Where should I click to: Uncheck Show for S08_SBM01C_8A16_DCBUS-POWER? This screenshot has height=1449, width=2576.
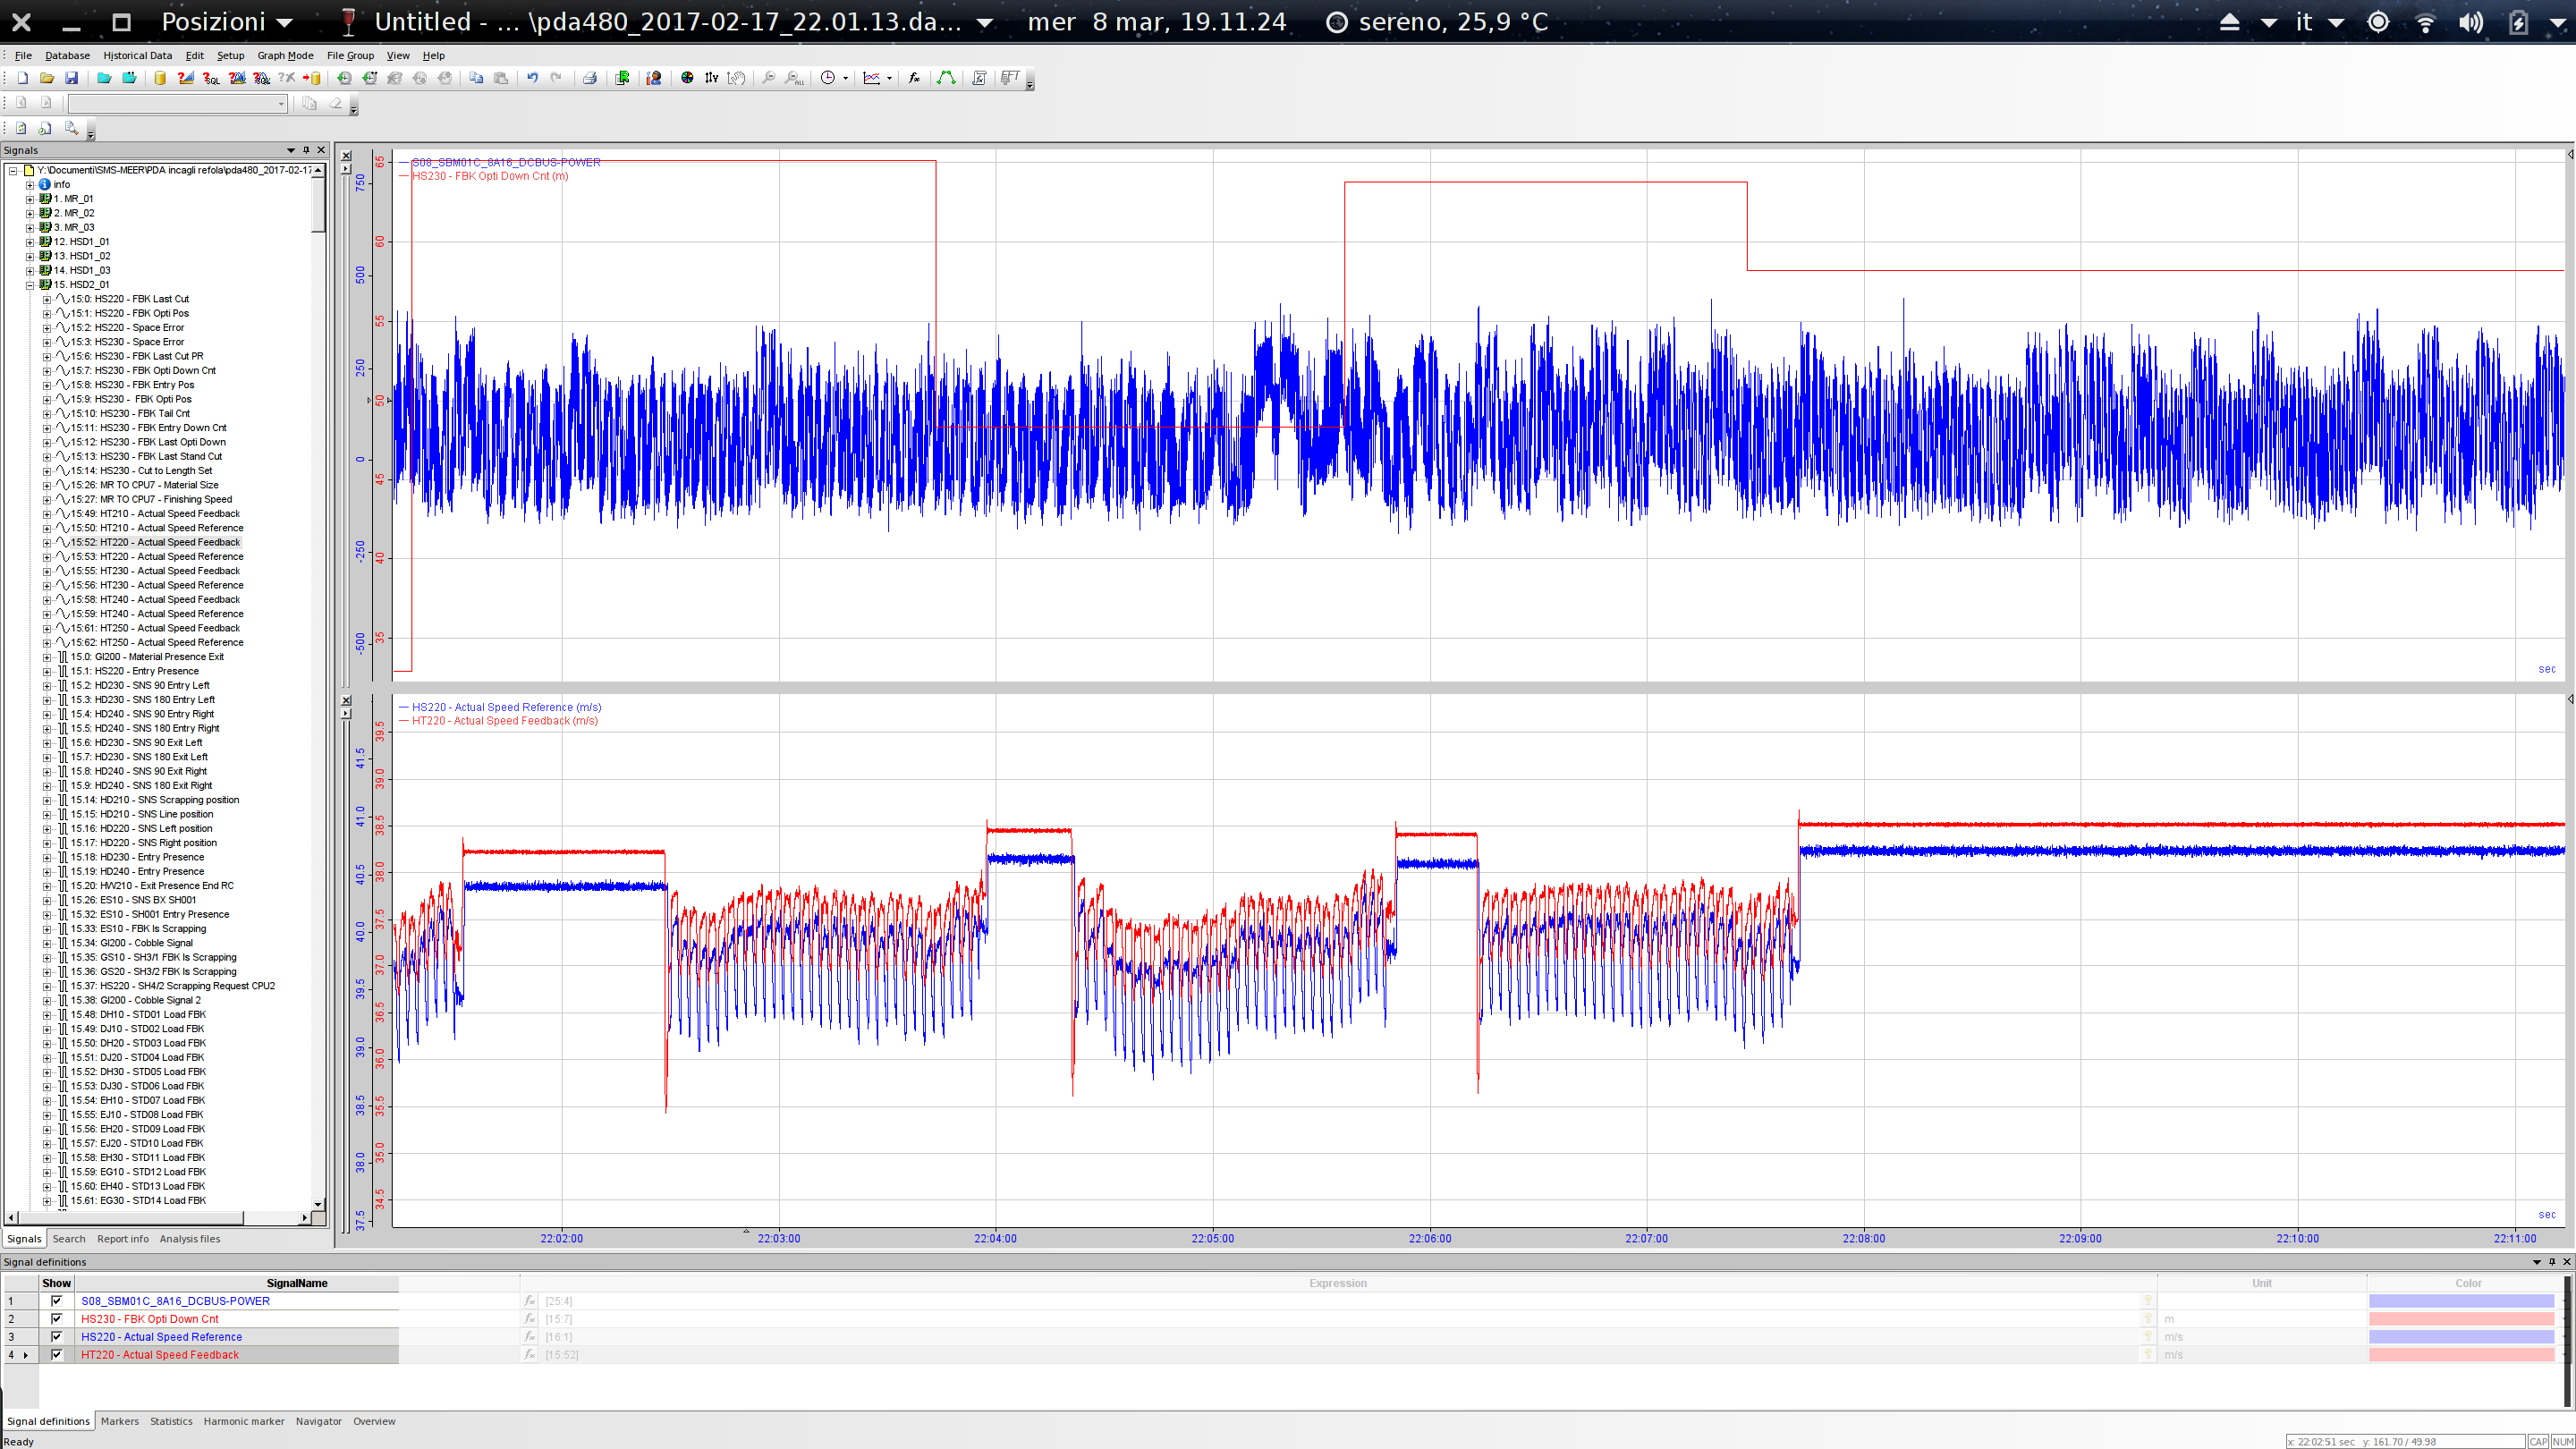point(57,1301)
